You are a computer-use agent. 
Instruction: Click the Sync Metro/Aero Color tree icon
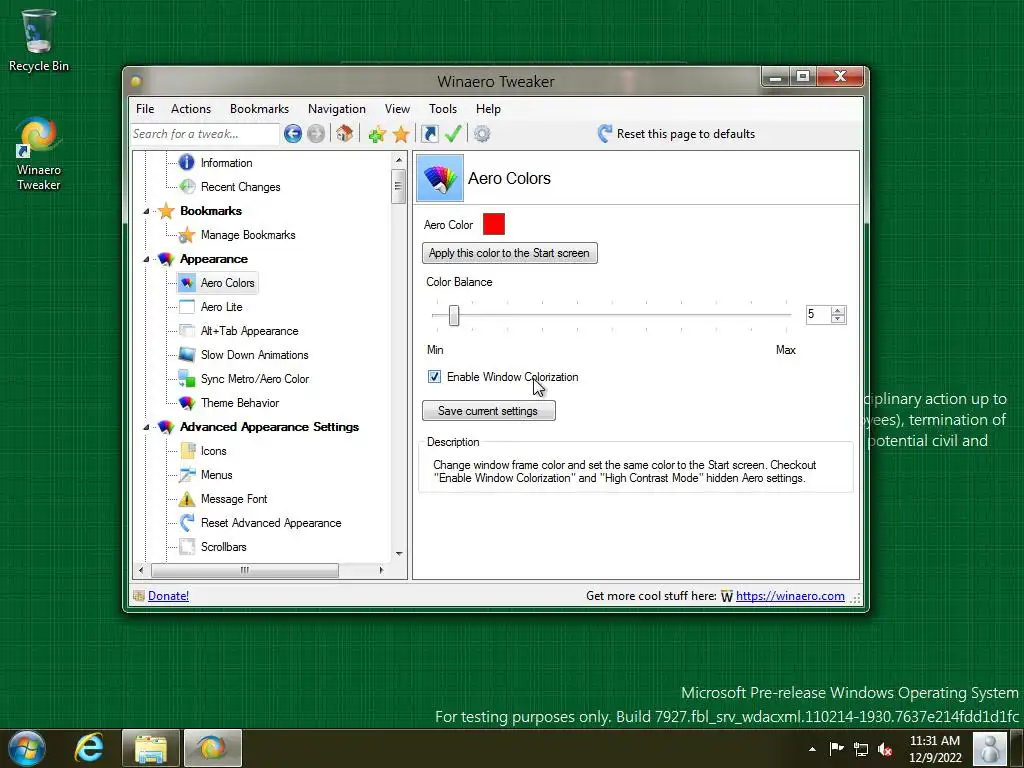[187, 379]
